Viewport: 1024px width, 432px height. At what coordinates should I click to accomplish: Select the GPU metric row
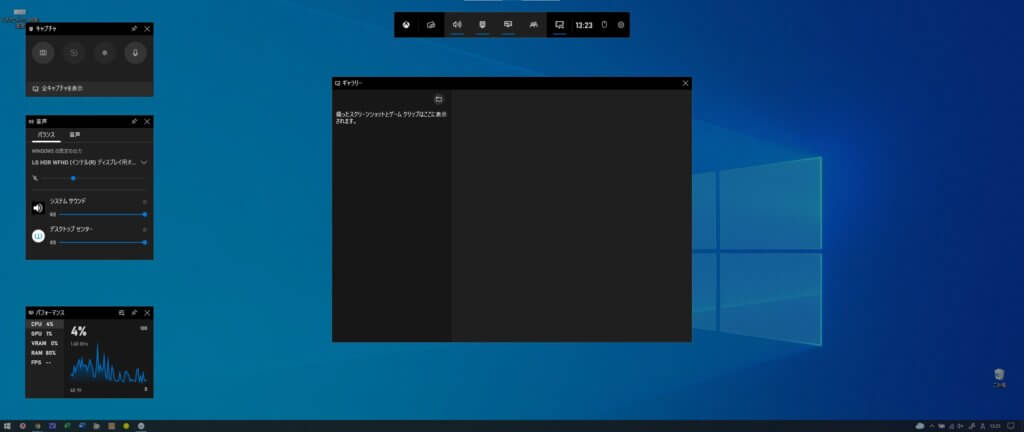tap(45, 333)
